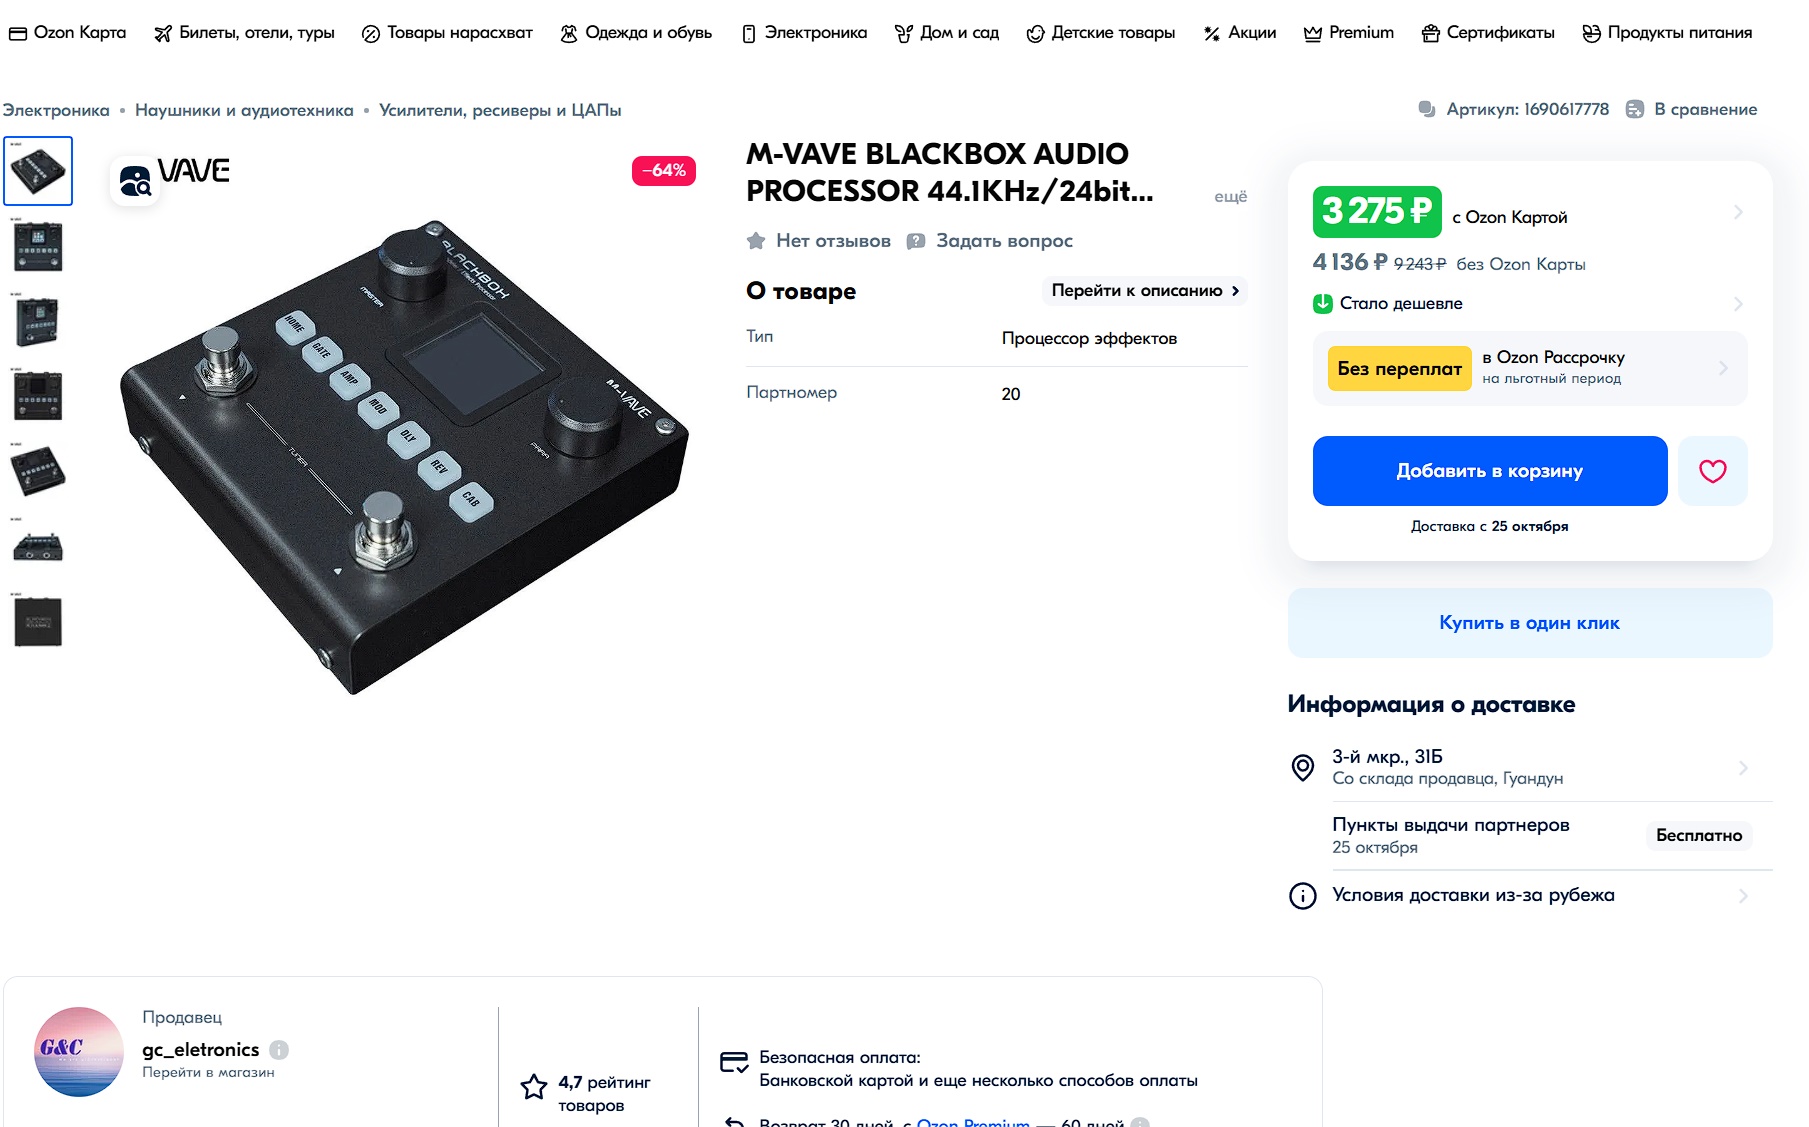Expand Ozon Карта price details chevron
Viewport: 1809px width, 1127px height.
1738,212
